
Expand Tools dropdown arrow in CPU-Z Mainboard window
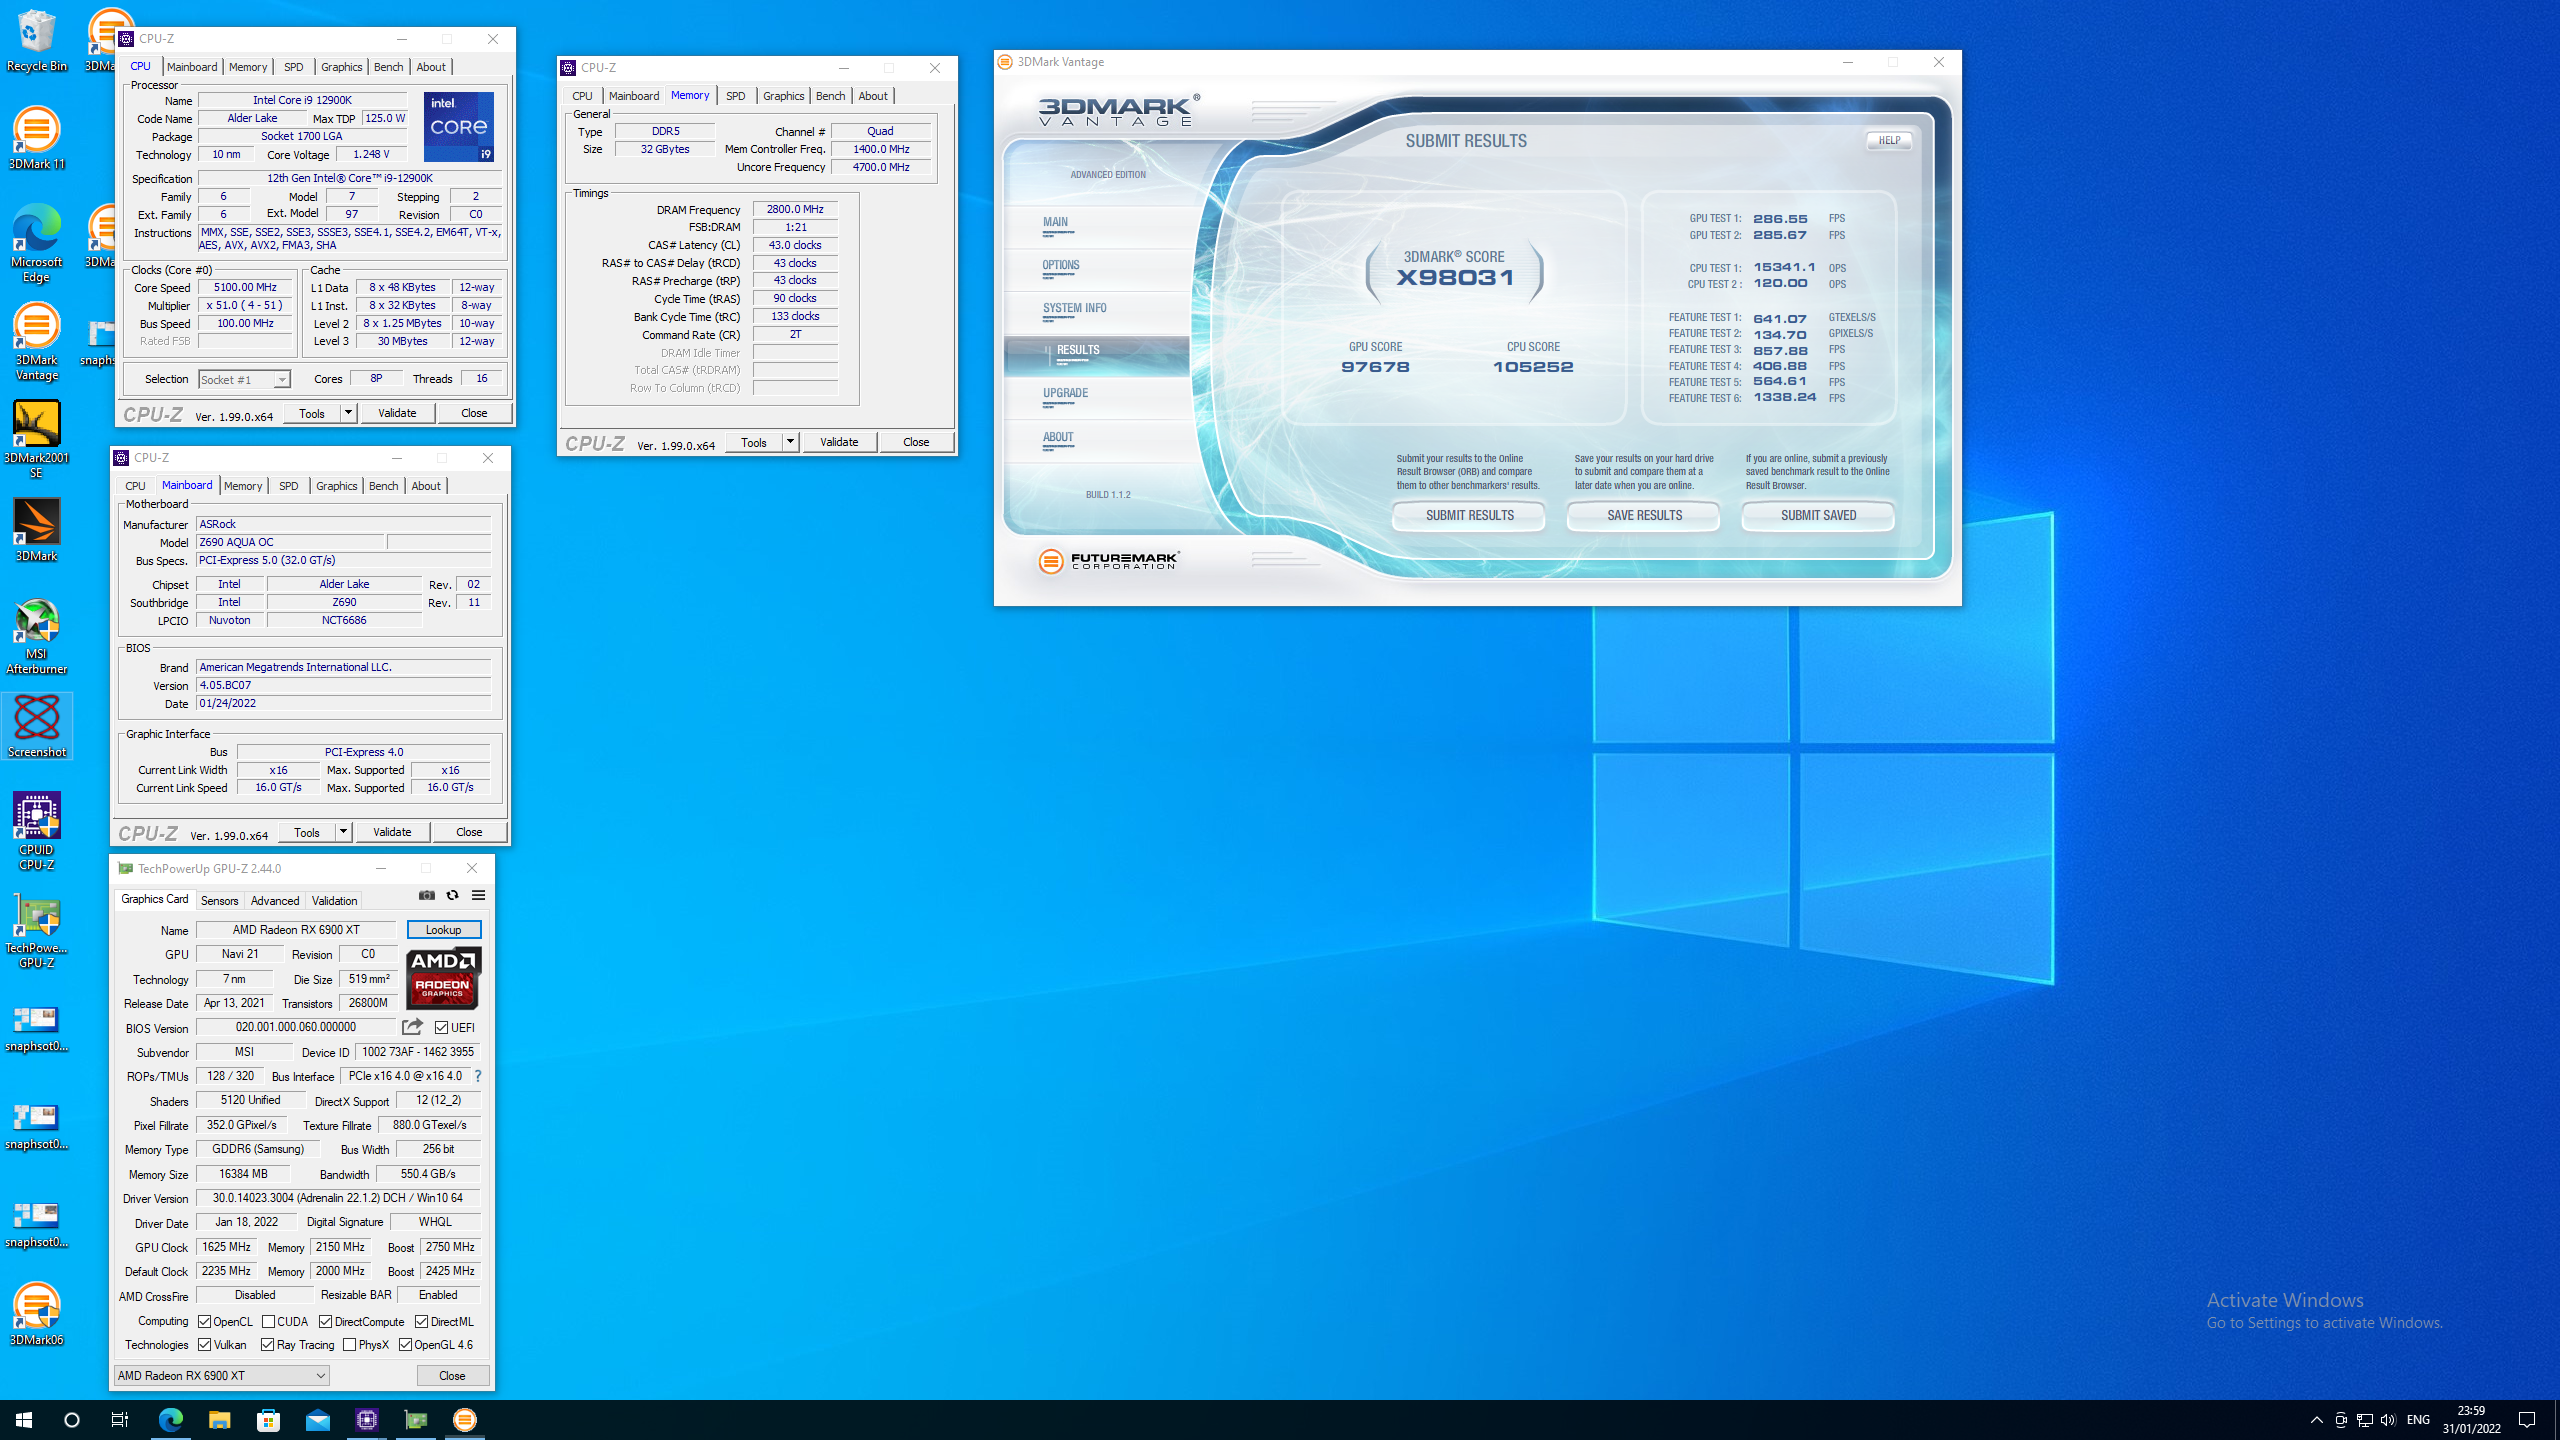point(343,832)
